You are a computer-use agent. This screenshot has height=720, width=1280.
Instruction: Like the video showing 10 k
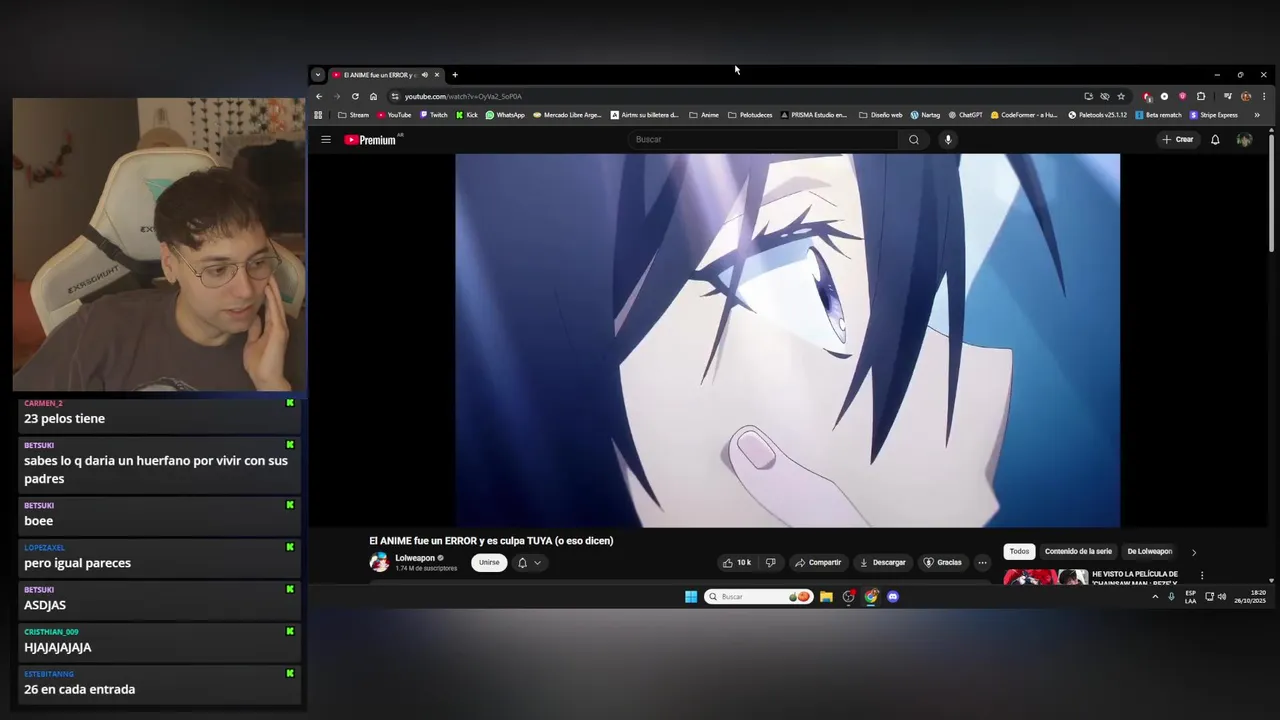click(x=737, y=563)
